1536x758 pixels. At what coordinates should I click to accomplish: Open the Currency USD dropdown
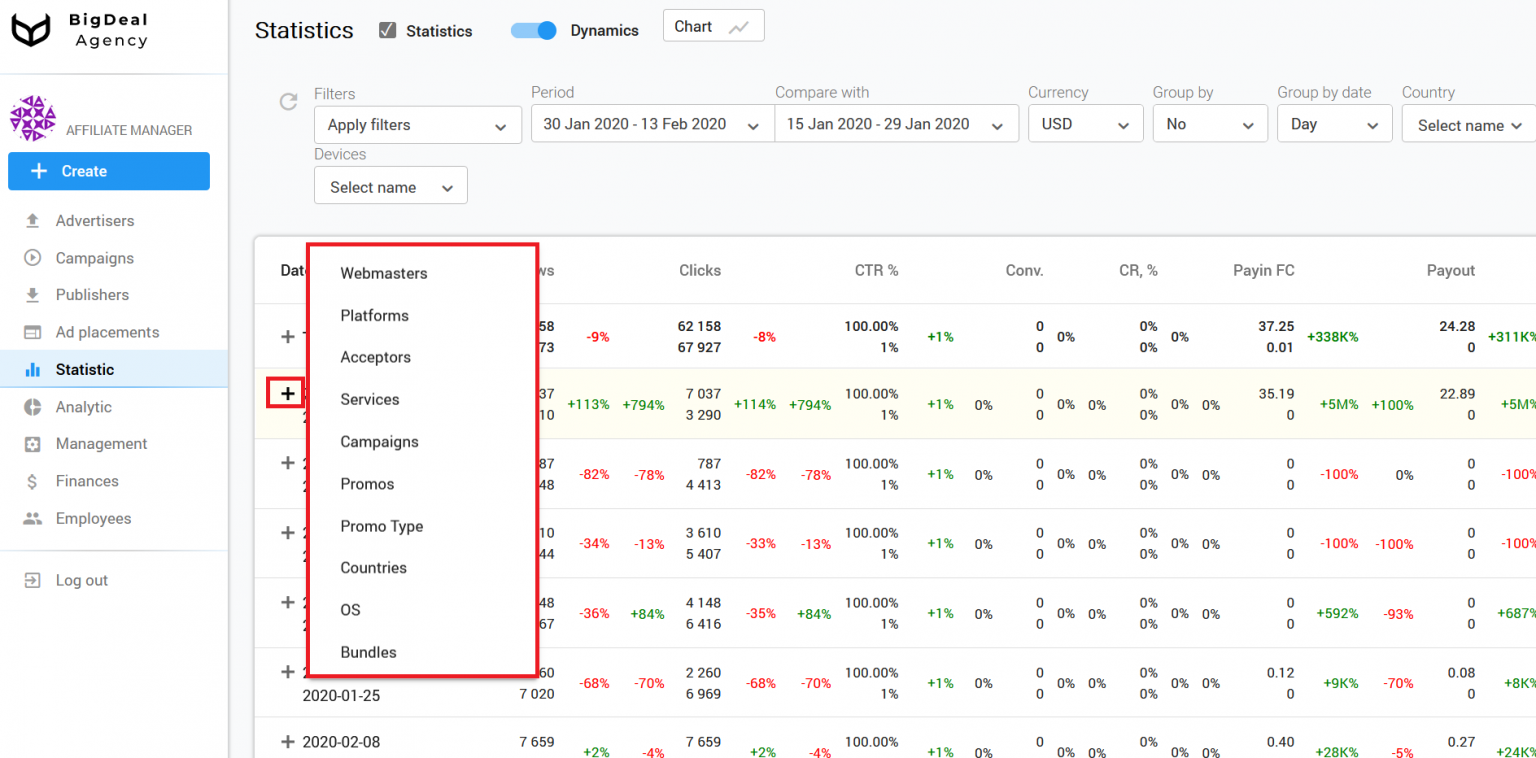click(1085, 124)
